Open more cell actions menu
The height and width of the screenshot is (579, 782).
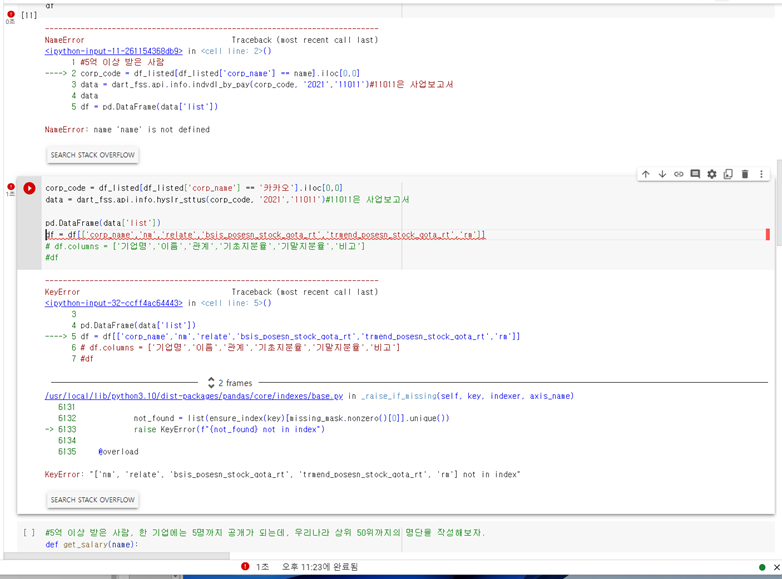(761, 174)
